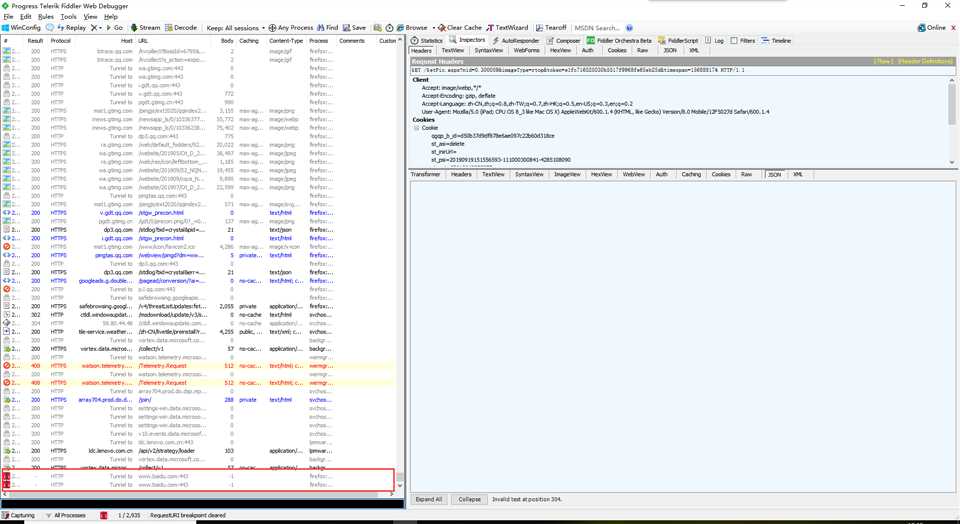Tick the Filters tab checkbox
This screenshot has height=524, width=960.
(x=734, y=40)
